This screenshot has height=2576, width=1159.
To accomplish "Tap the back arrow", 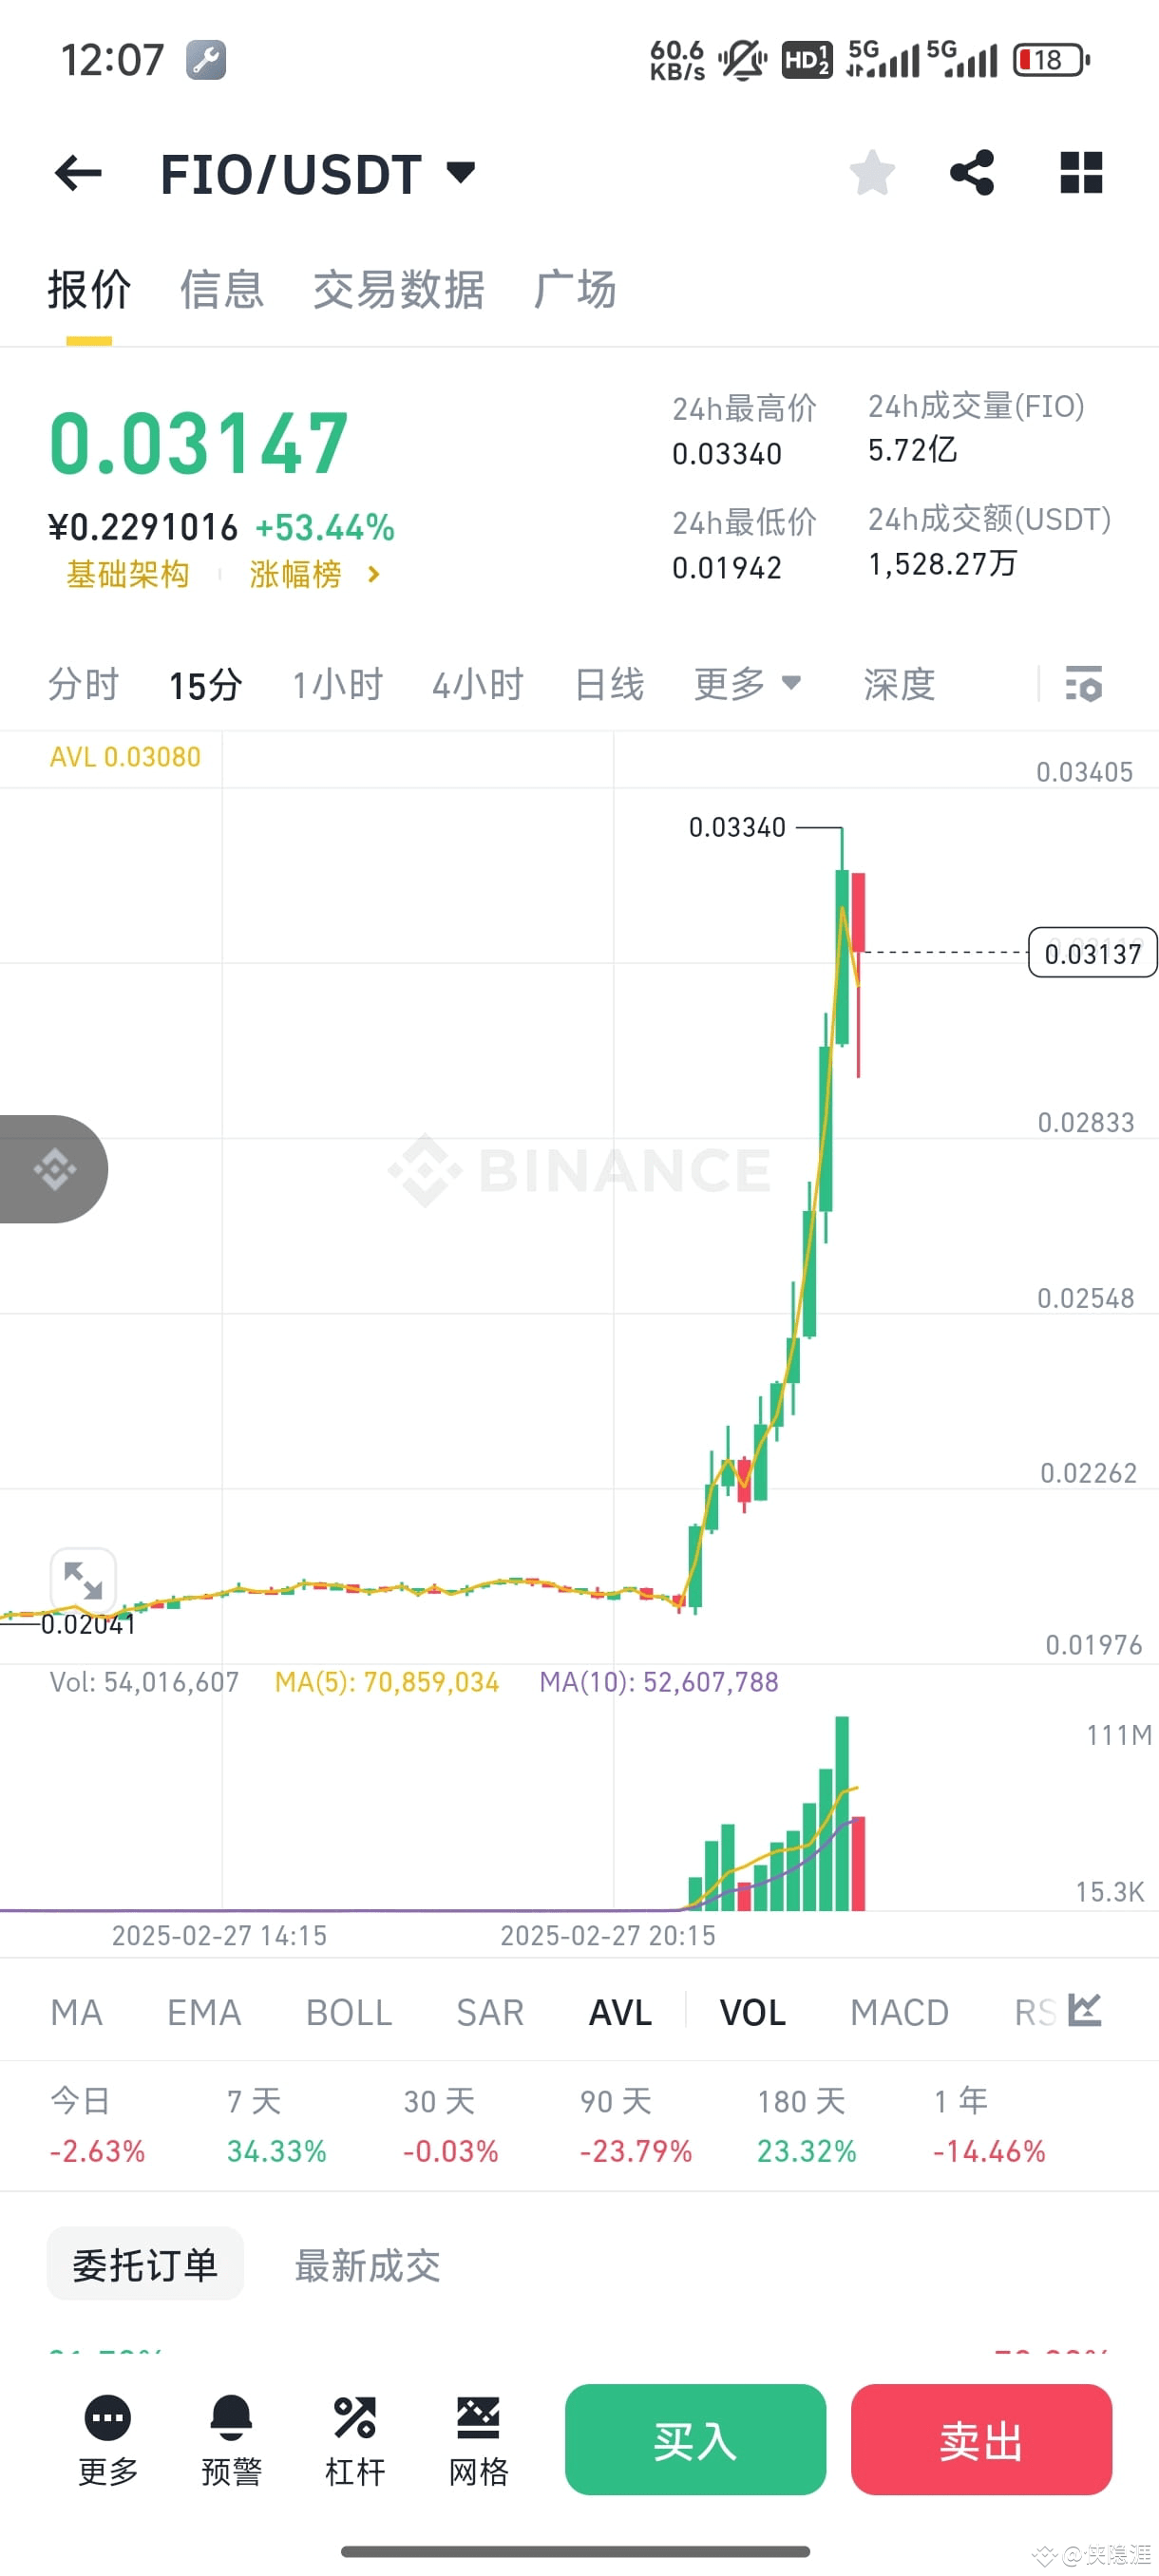I will (77, 172).
